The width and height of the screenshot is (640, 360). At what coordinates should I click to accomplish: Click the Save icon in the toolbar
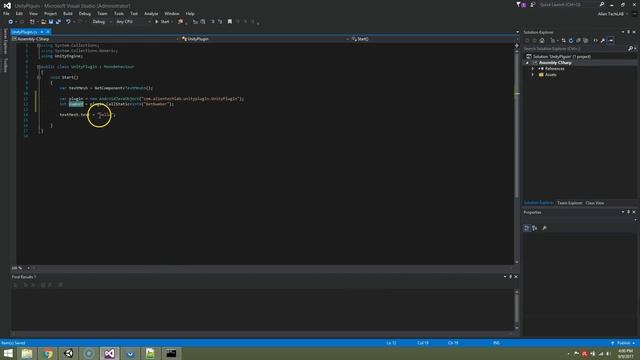pyautogui.click(x=51, y=22)
